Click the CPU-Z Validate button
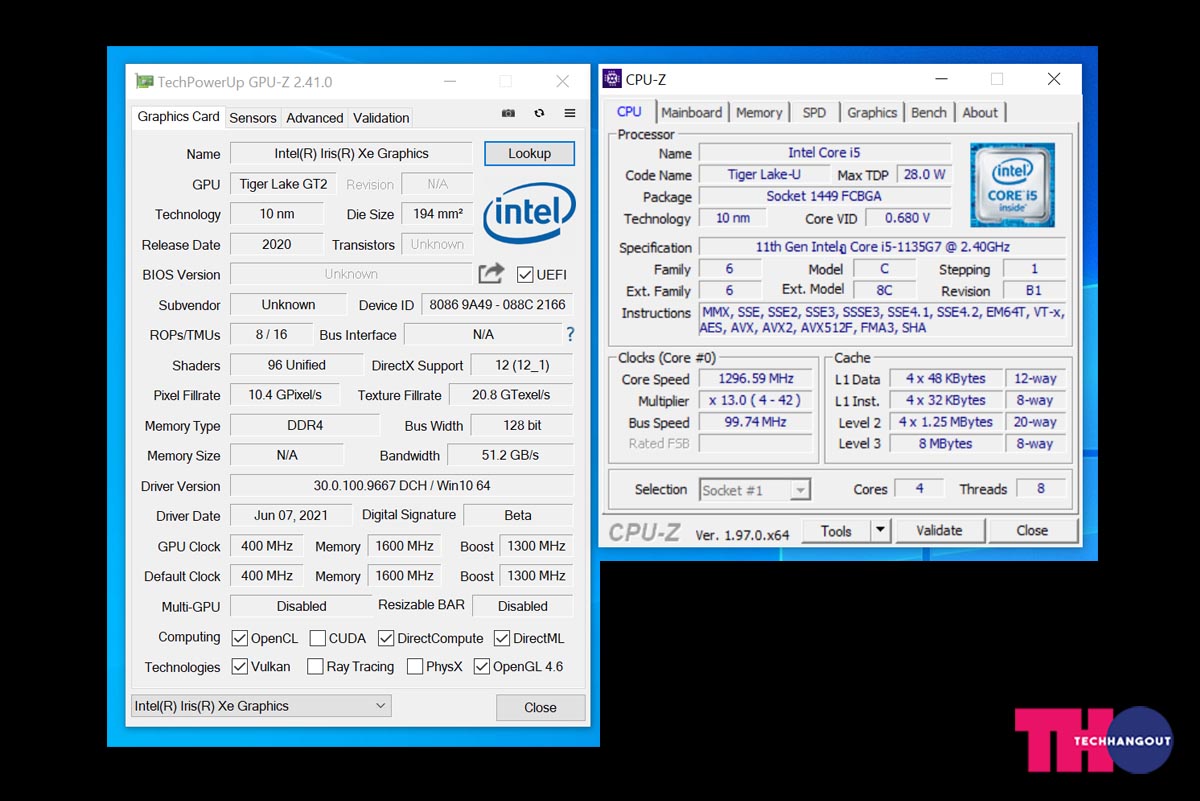The image size is (1200, 801). click(939, 531)
